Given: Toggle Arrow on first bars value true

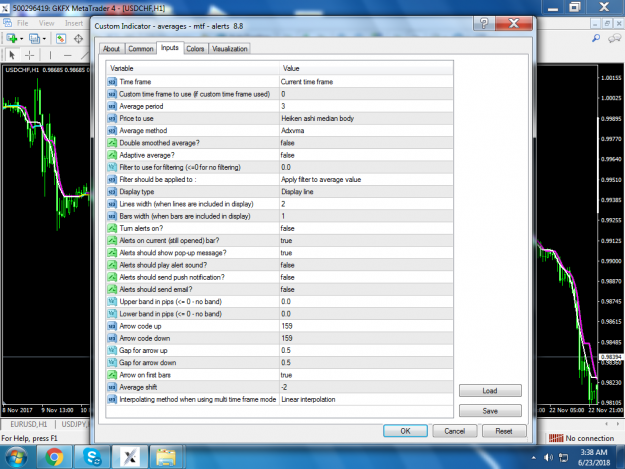Looking at the screenshot, I should point(366,375).
